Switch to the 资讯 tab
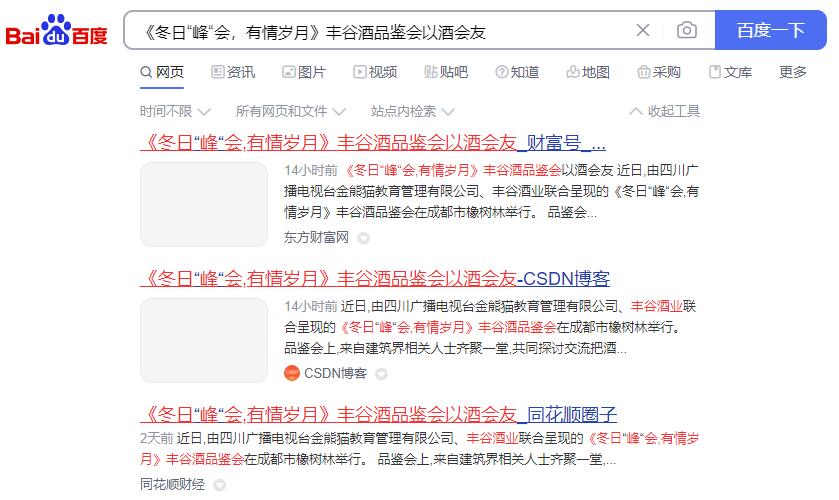839x500 pixels. (233, 72)
